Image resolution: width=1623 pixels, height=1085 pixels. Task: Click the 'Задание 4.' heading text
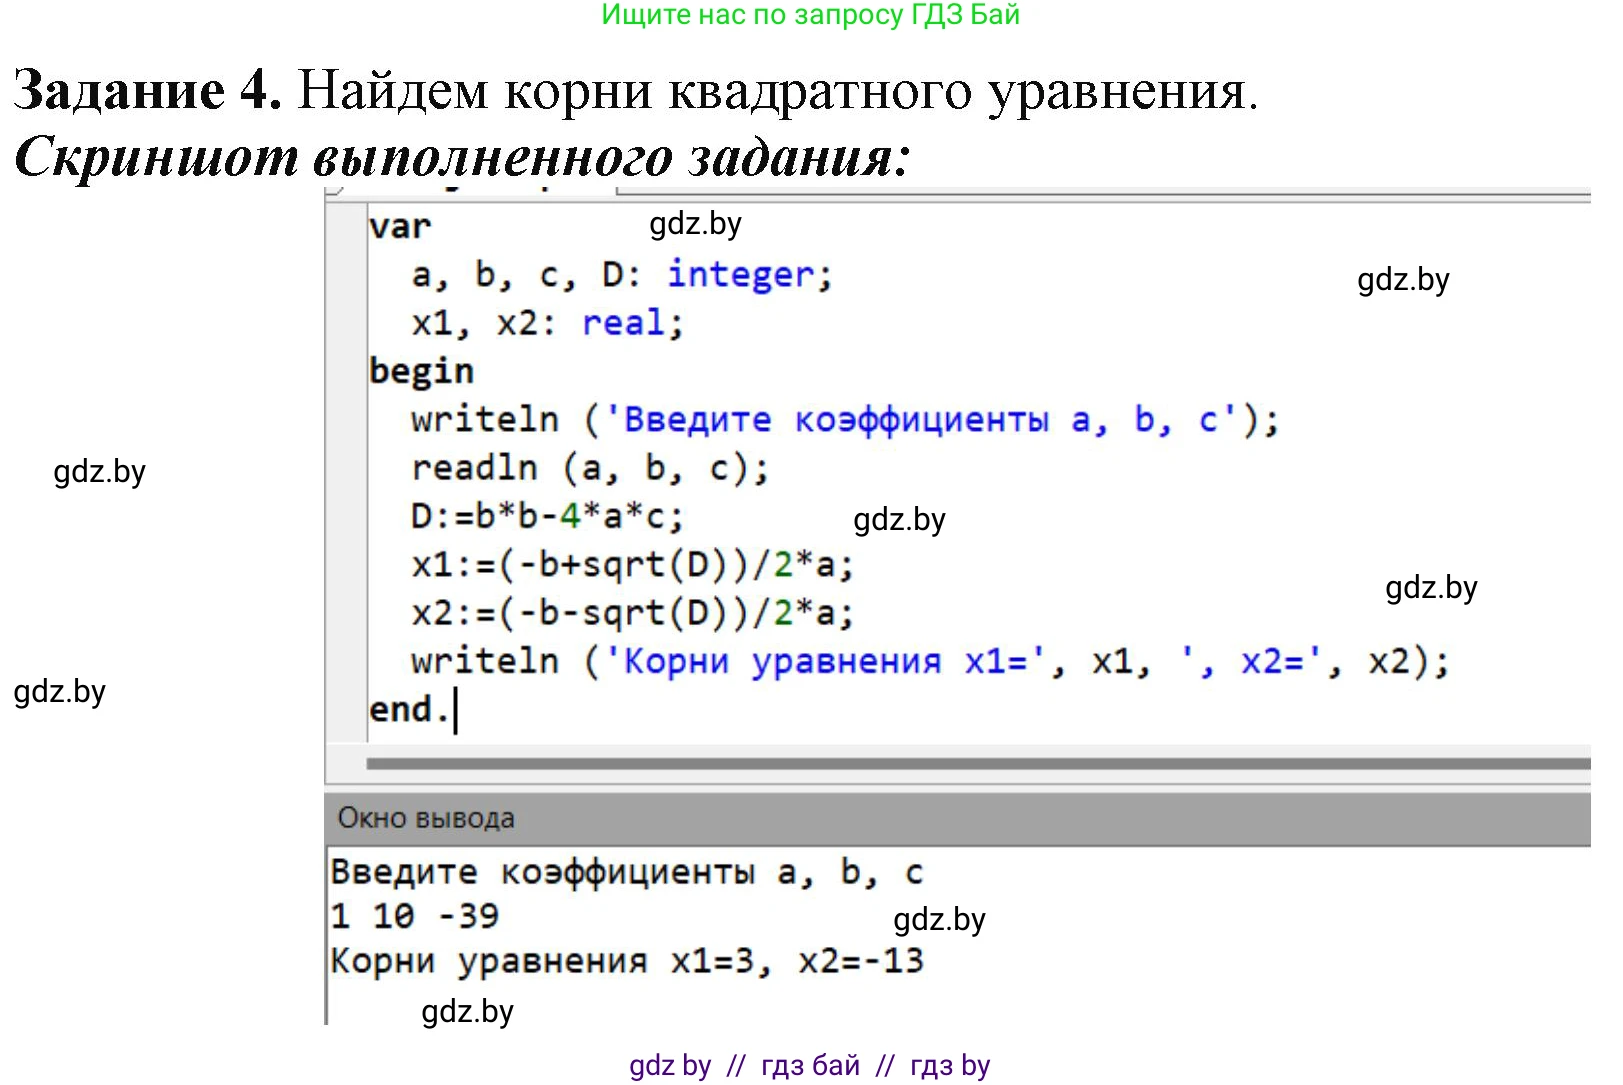click(x=147, y=91)
